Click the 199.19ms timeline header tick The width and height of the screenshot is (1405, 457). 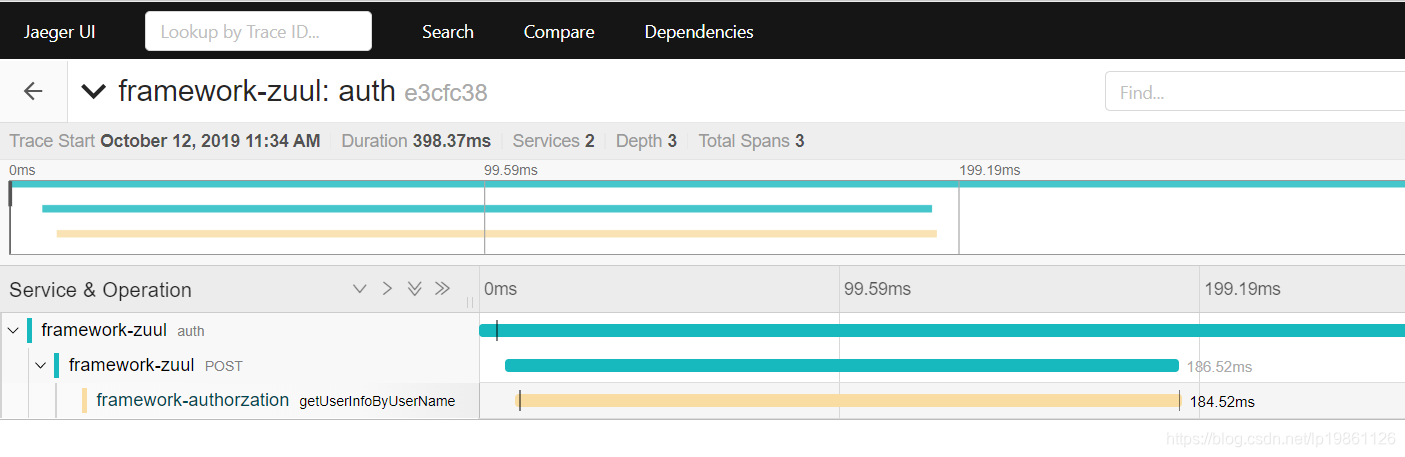(x=1242, y=289)
